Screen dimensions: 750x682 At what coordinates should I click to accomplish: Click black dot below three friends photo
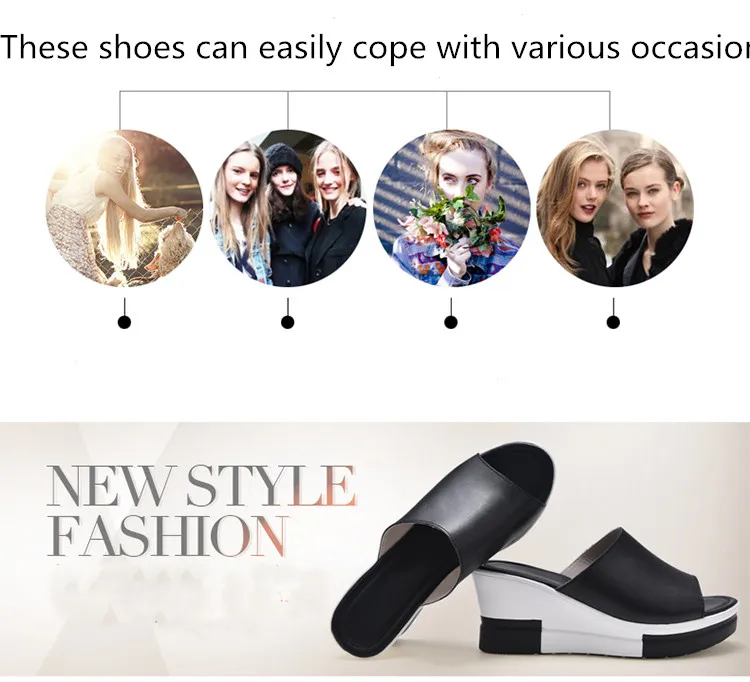(x=287, y=323)
